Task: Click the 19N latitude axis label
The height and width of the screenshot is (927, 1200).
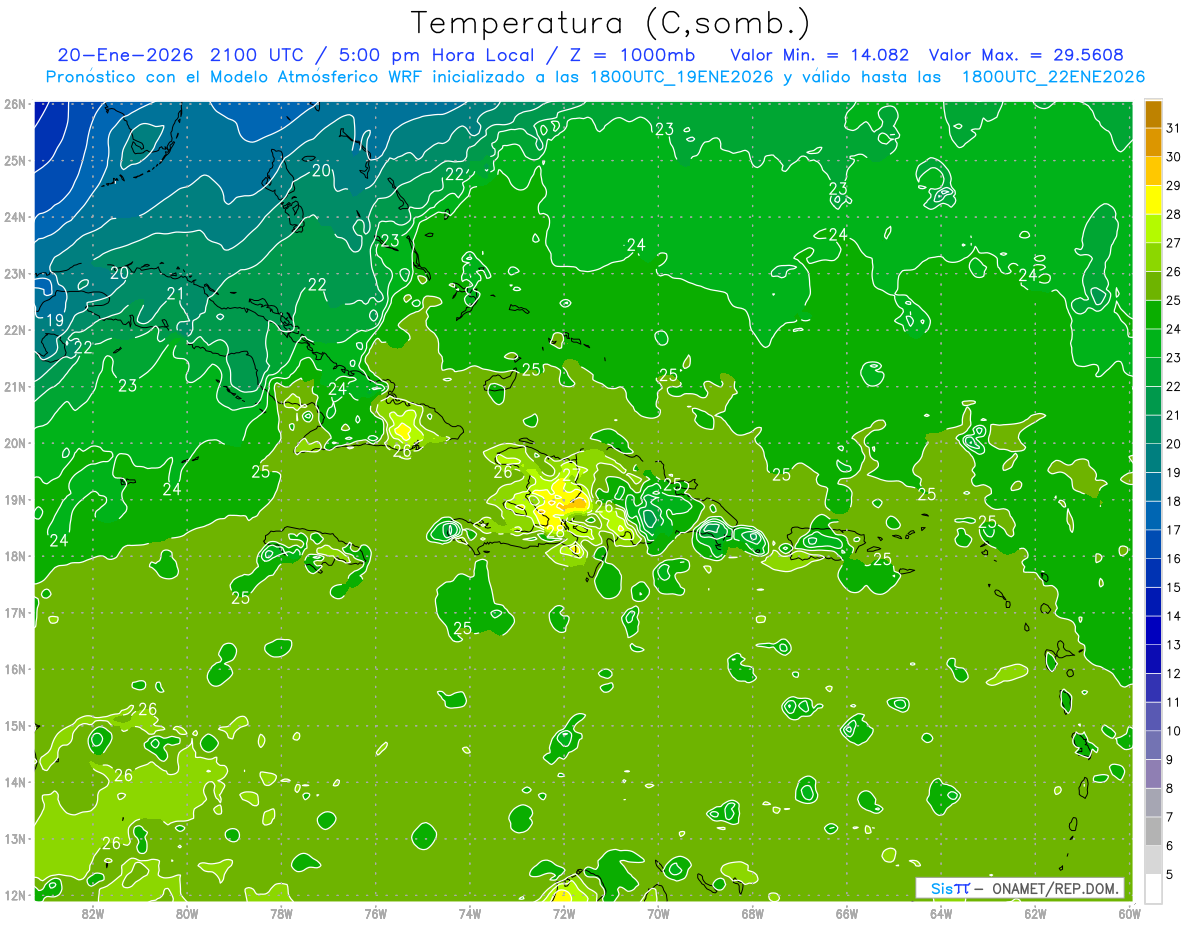Action: [15, 500]
